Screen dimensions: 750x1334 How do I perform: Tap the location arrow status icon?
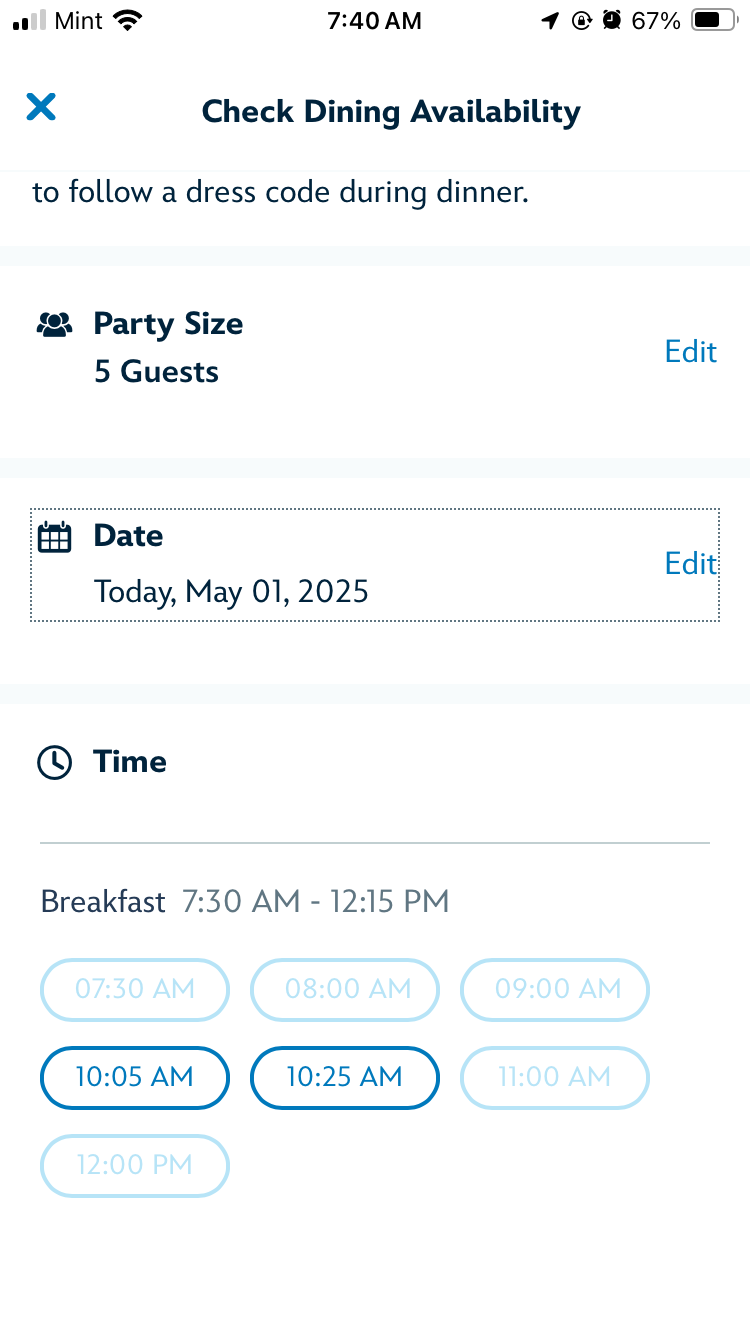[x=550, y=20]
